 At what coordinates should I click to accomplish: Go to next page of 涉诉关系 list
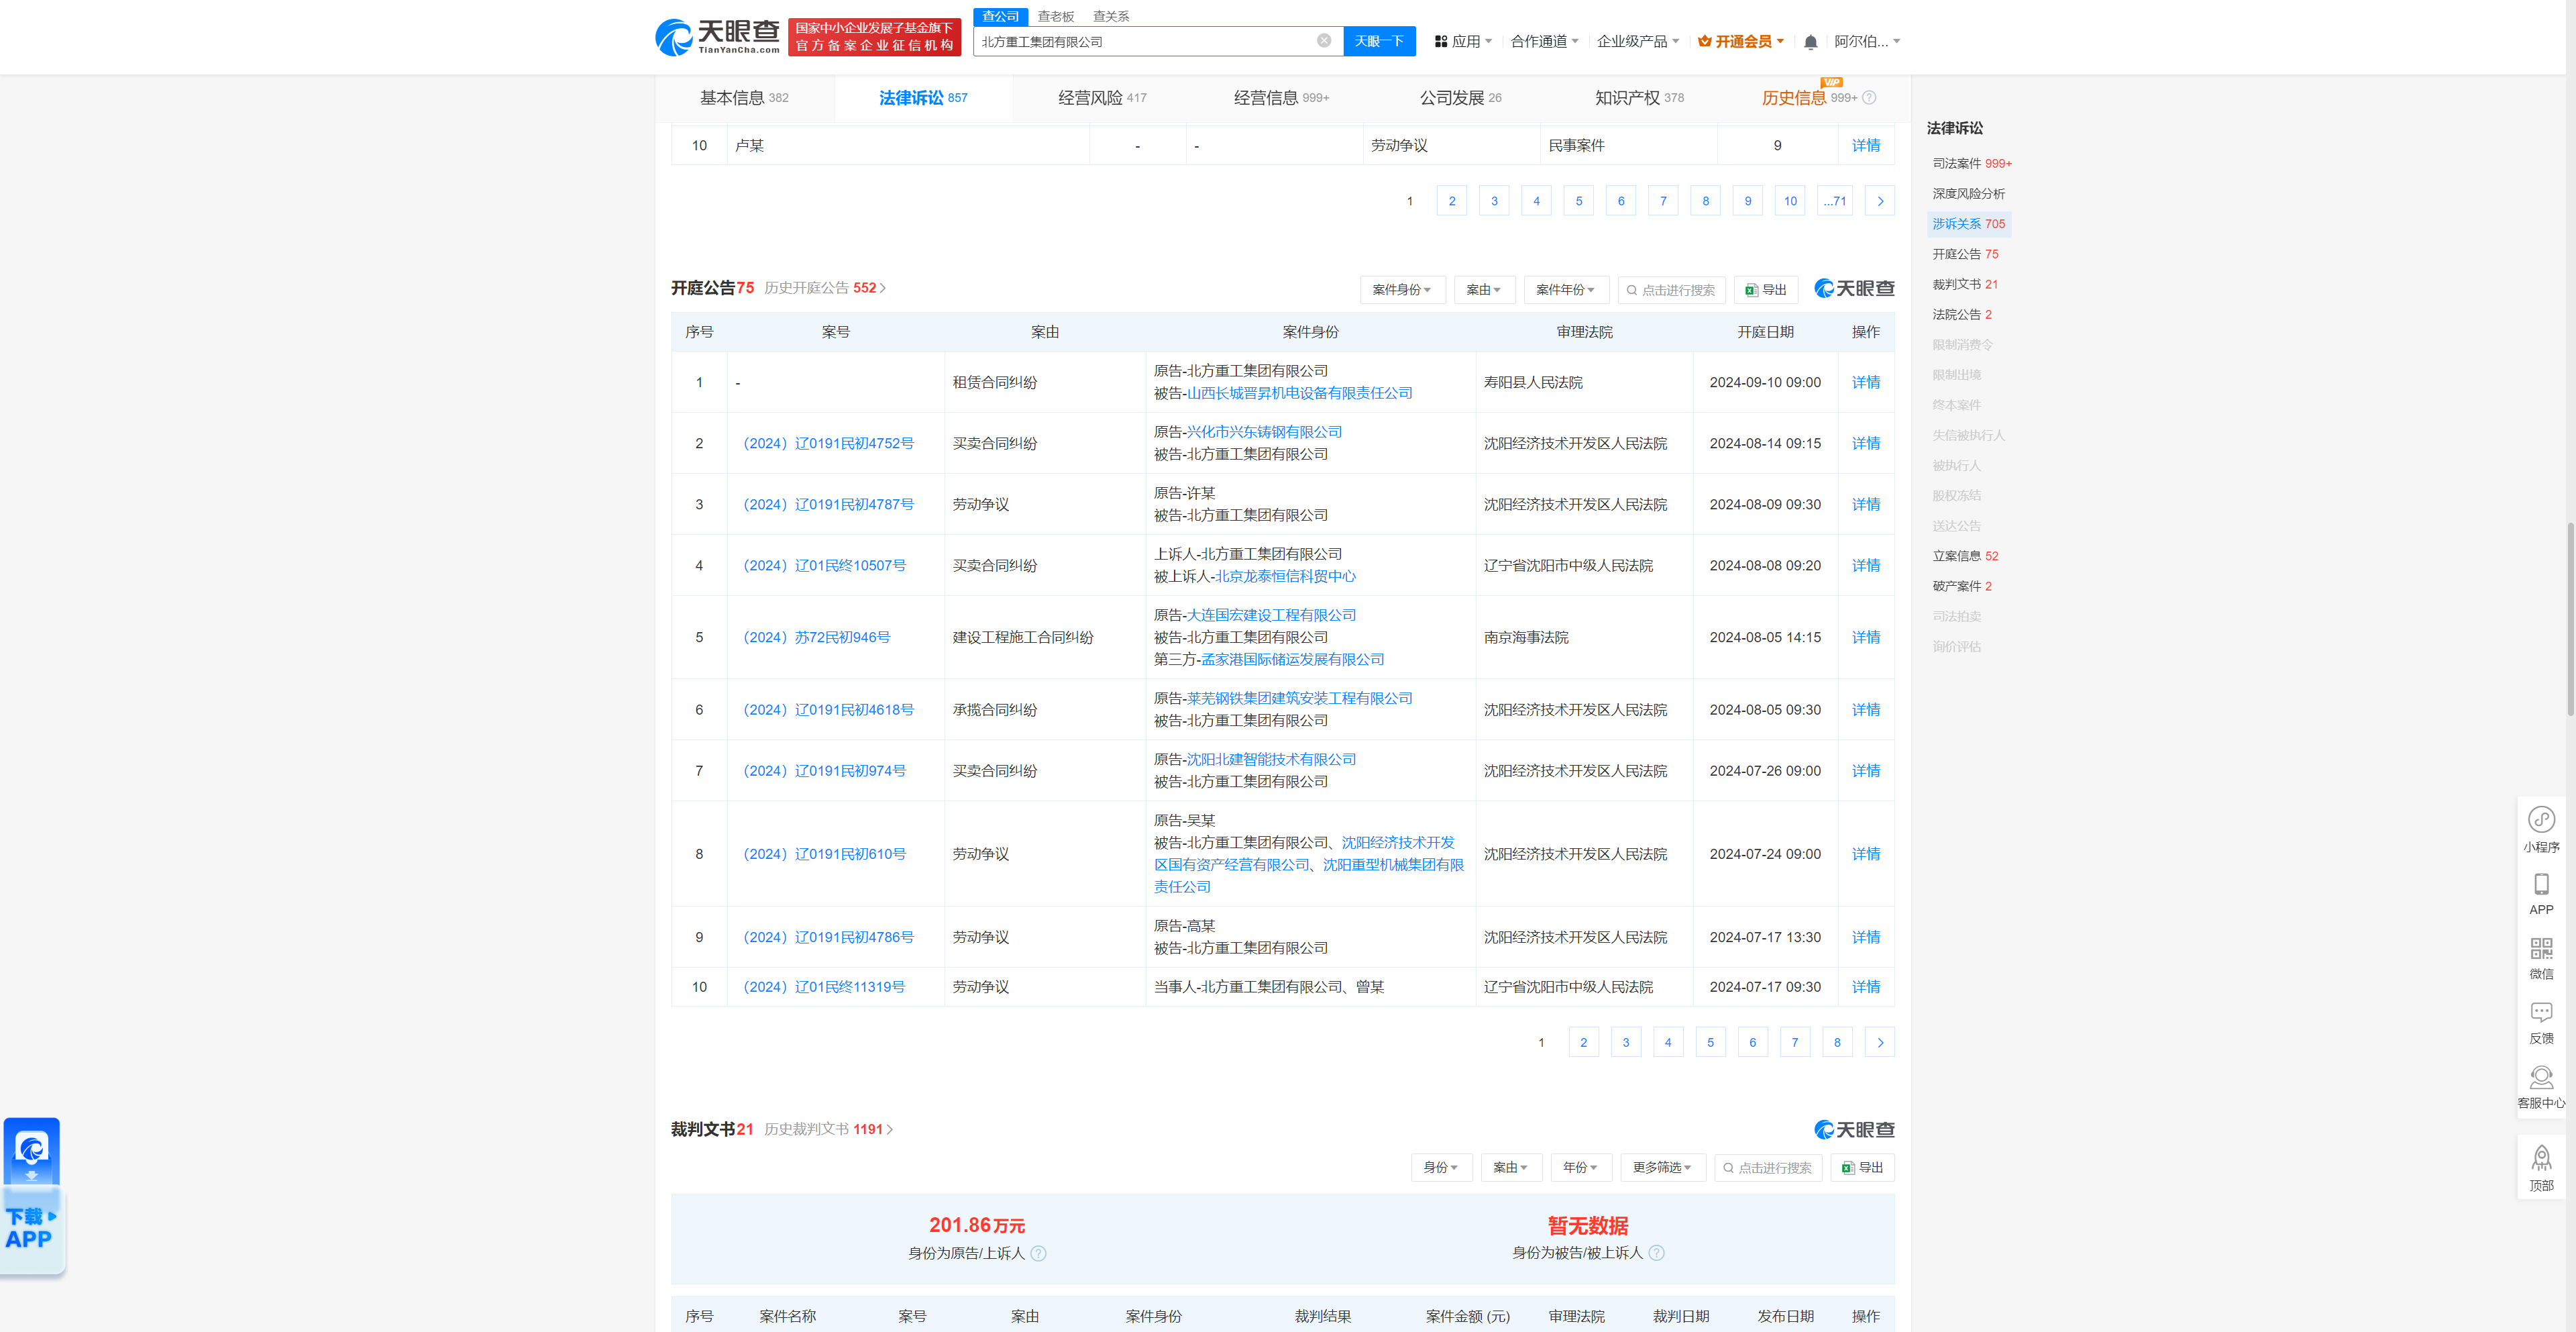tap(1880, 201)
